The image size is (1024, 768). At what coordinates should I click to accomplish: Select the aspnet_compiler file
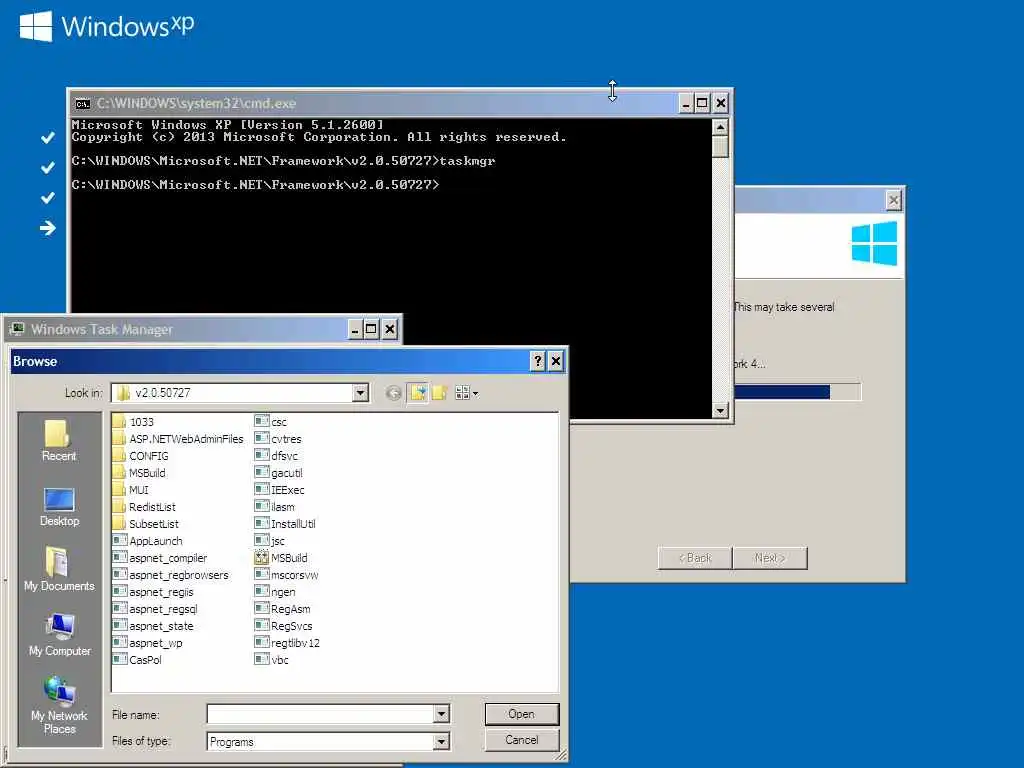(160, 558)
